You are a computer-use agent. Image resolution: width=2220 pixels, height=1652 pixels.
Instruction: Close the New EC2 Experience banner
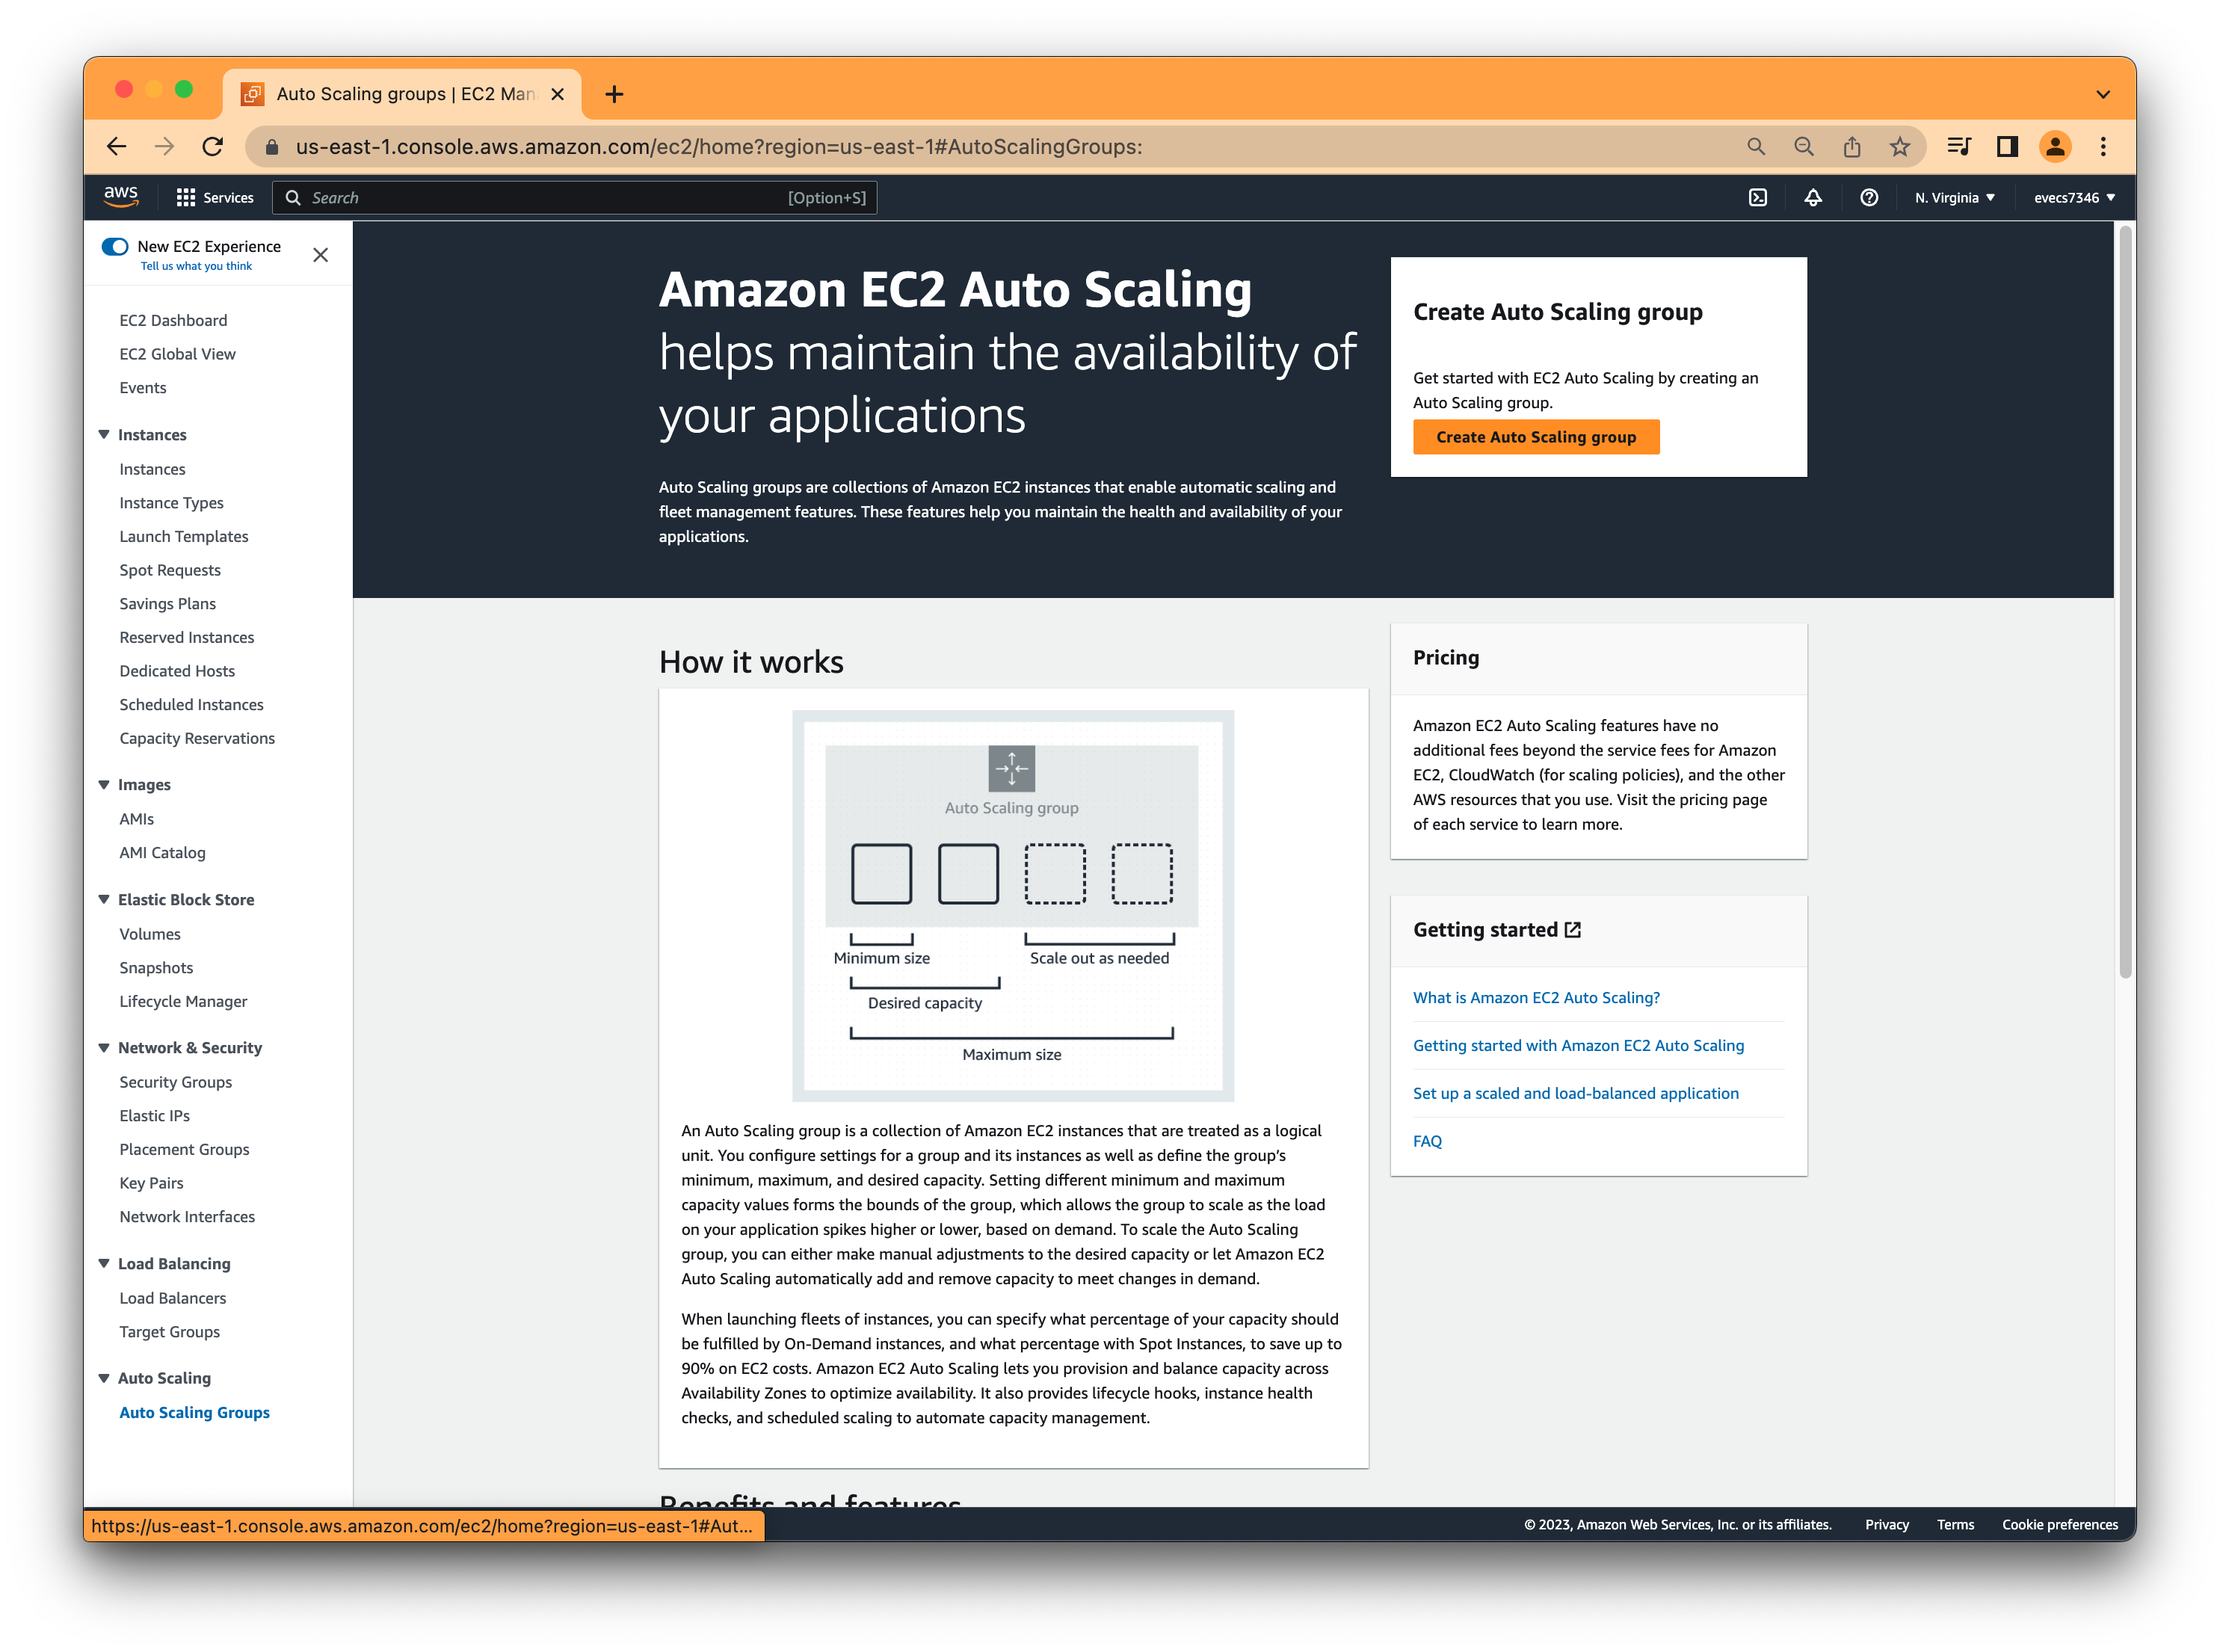pos(321,255)
